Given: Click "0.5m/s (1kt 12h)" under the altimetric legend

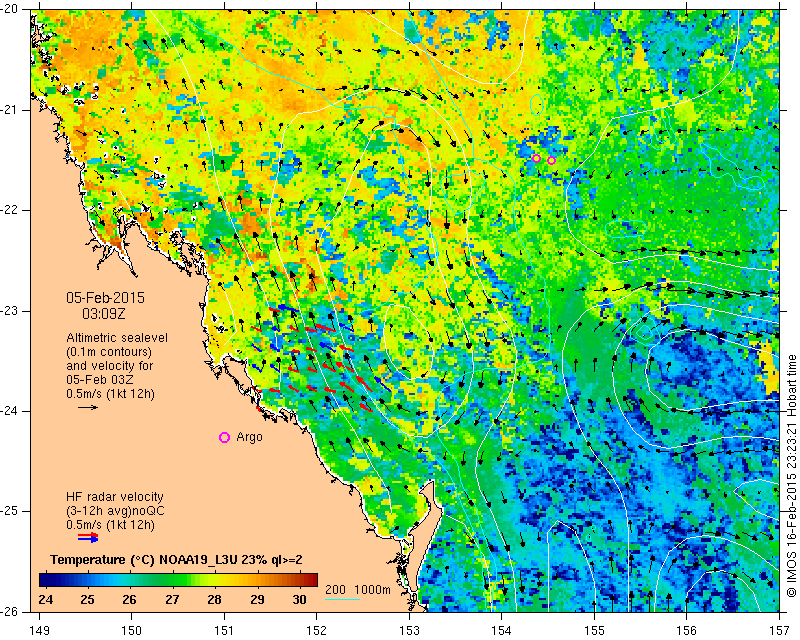Looking at the screenshot, I should pyautogui.click(x=110, y=394).
